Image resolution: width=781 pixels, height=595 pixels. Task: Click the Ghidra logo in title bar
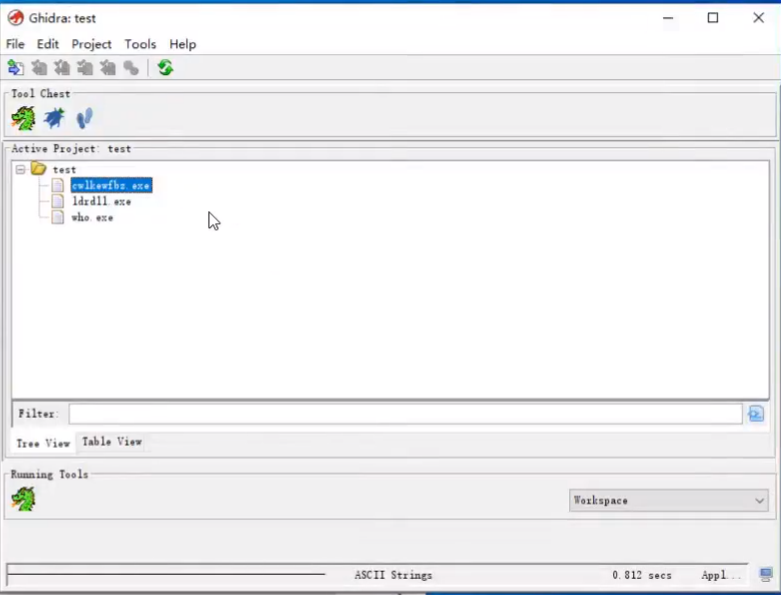point(15,18)
